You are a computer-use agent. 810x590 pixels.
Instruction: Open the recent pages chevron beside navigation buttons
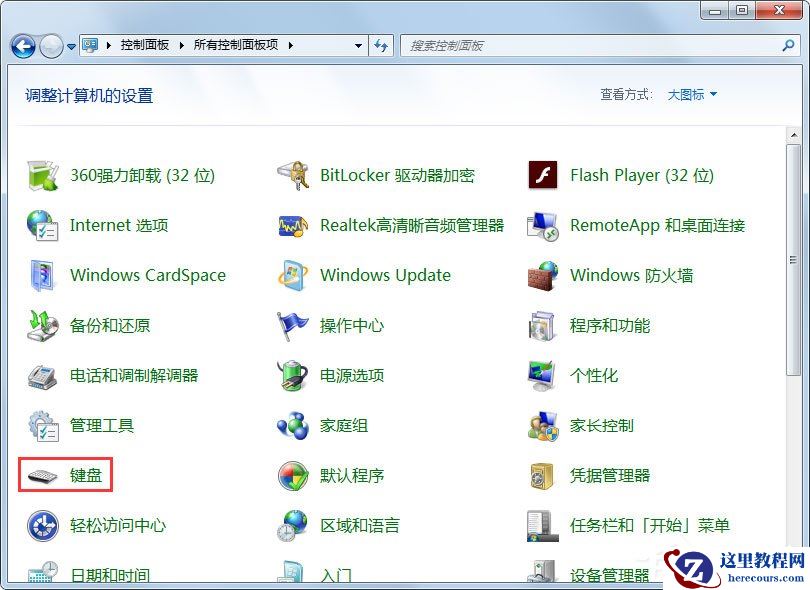coord(69,46)
